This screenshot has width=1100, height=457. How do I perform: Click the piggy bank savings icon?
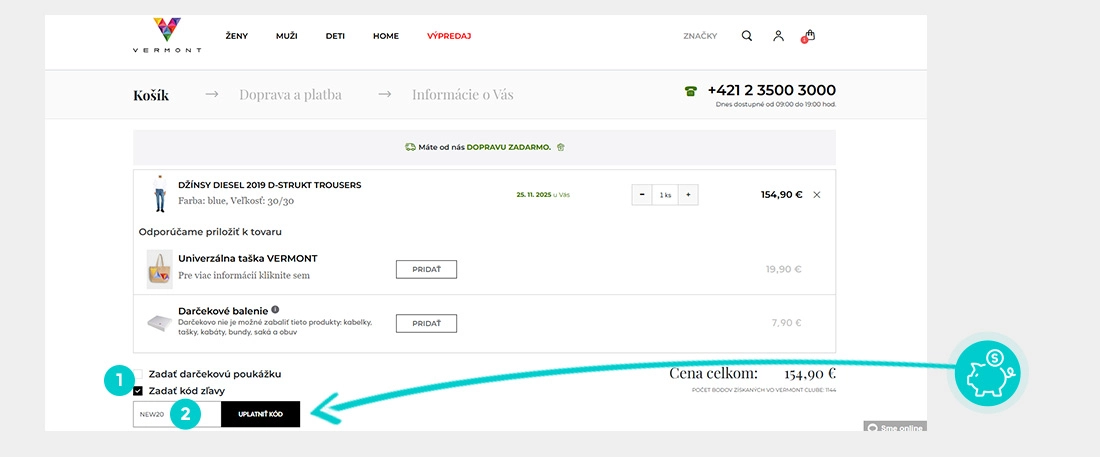[986, 374]
